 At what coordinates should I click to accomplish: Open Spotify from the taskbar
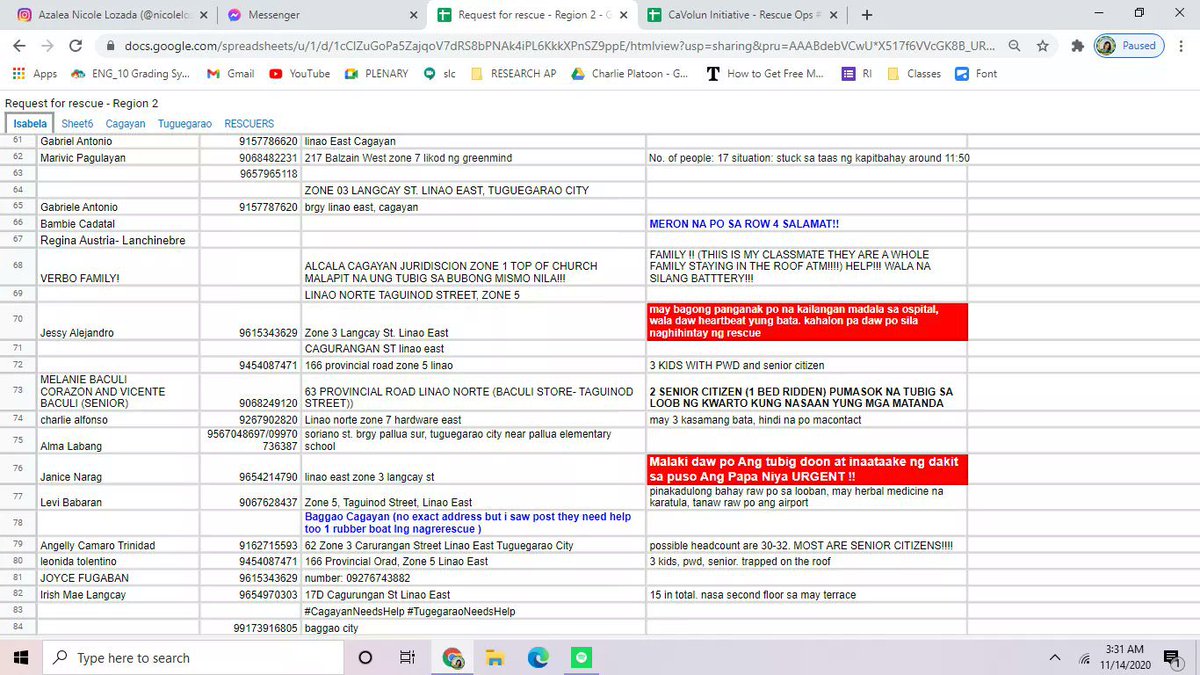583,657
